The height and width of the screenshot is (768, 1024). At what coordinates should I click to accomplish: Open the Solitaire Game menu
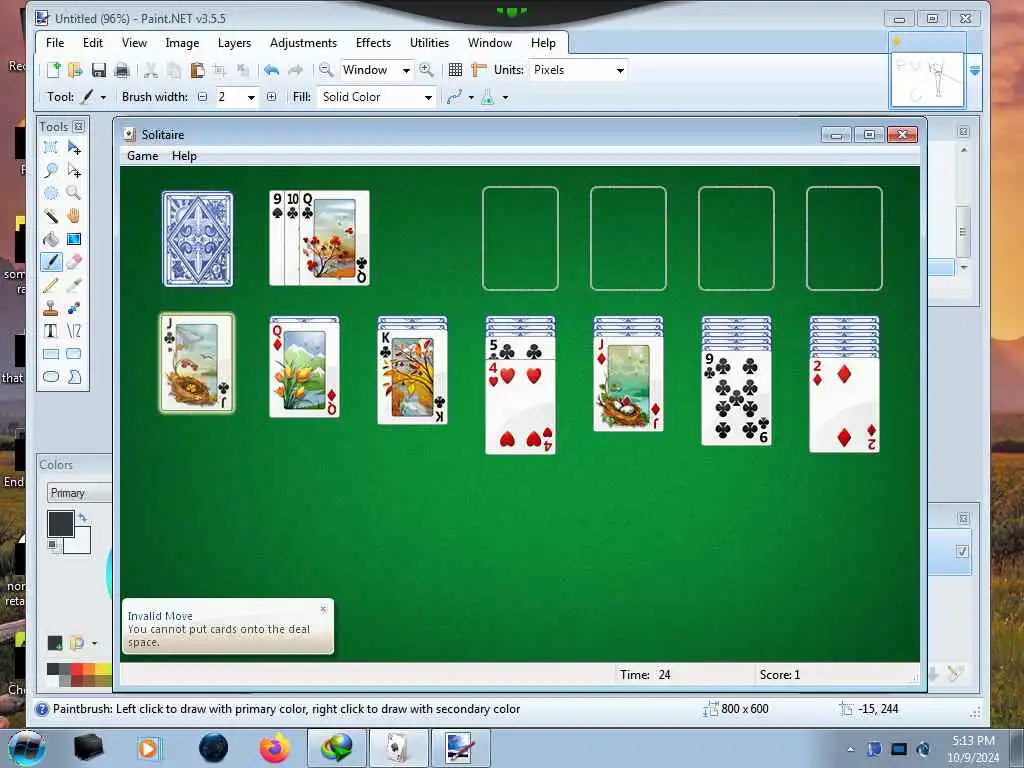tap(142, 156)
